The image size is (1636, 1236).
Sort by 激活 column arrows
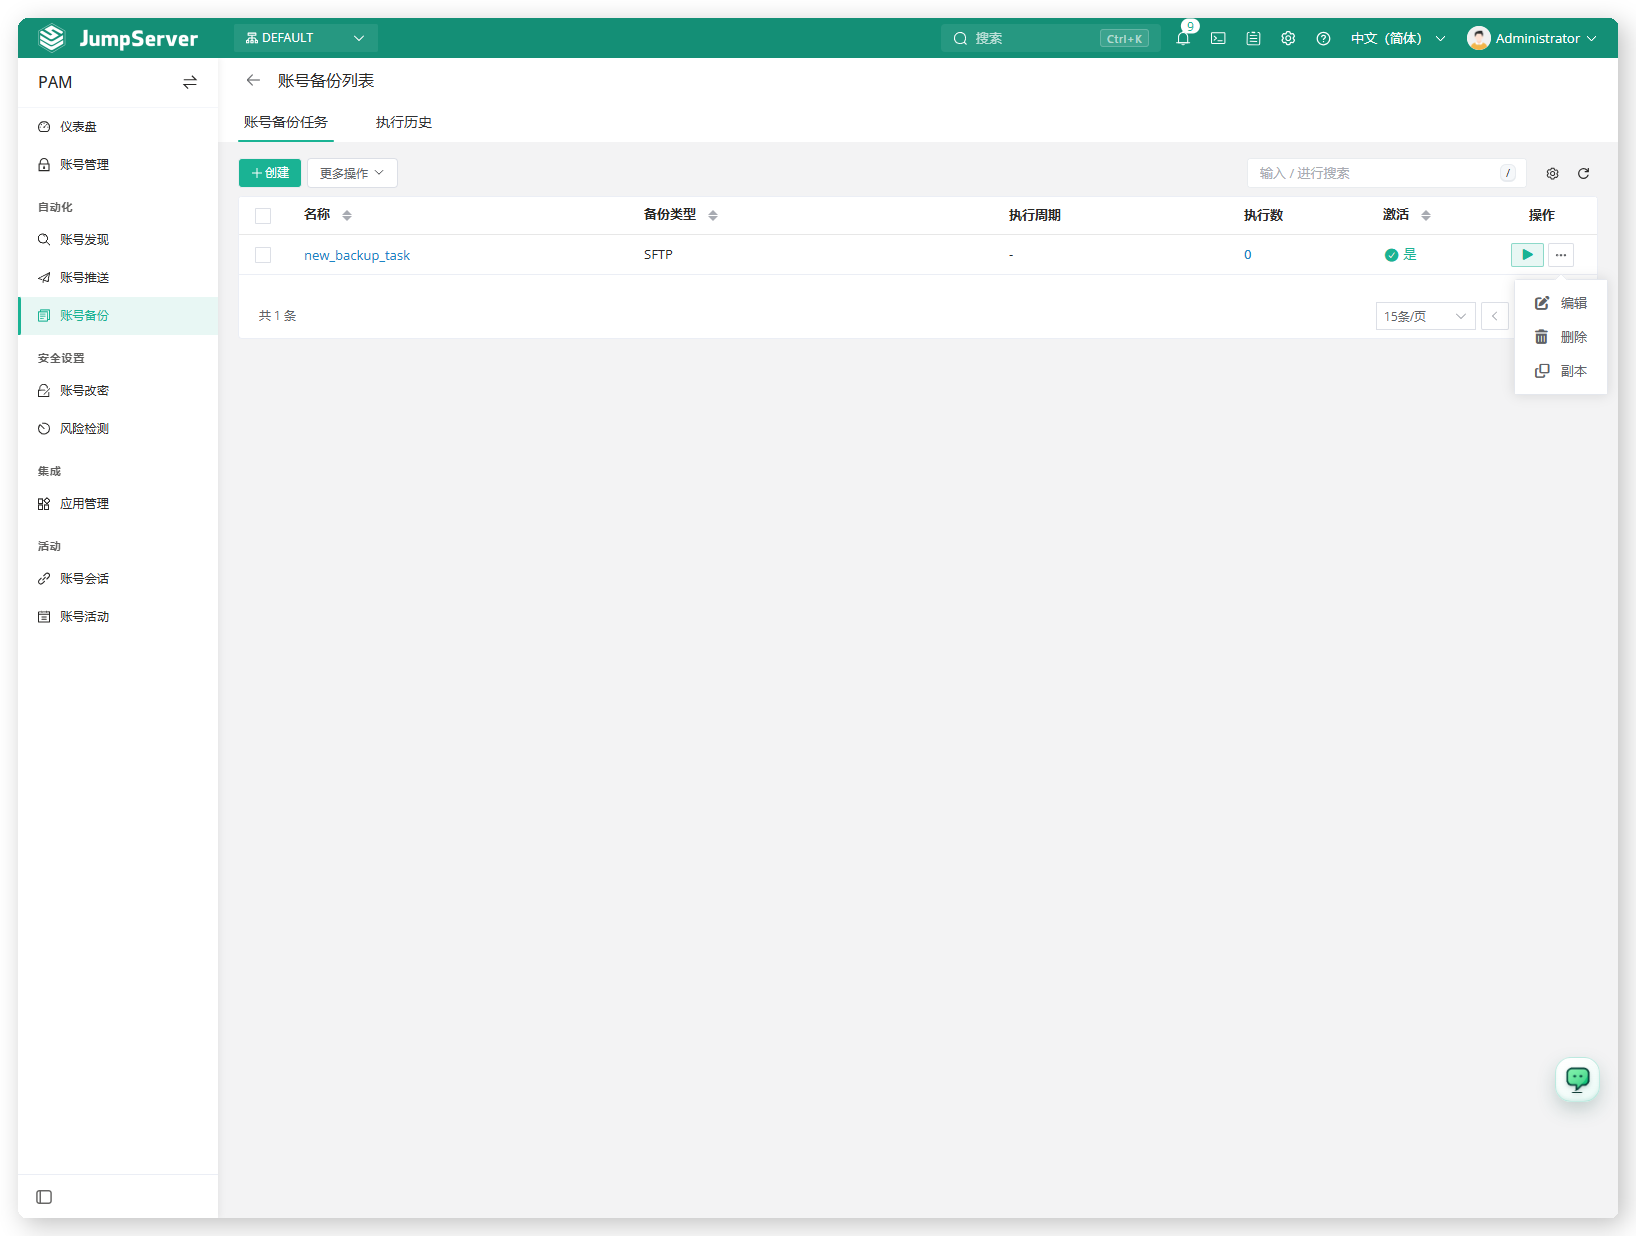pos(1426,215)
